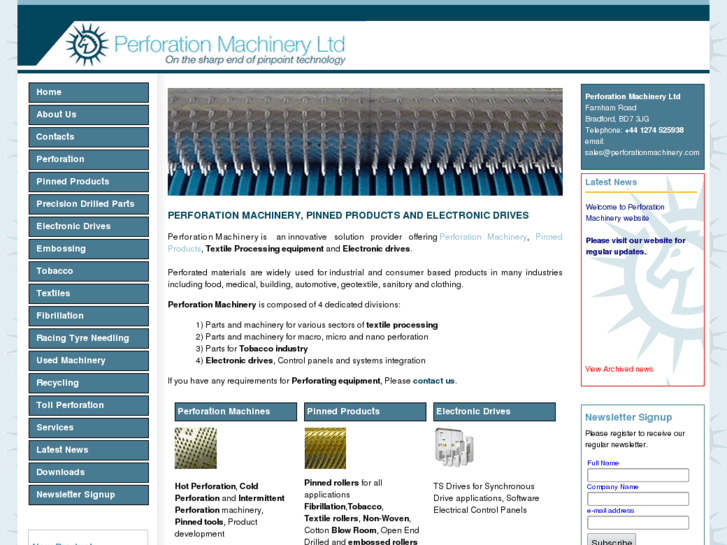727x545 pixels.
Task: Click the e-mail address input box
Action: click(638, 523)
